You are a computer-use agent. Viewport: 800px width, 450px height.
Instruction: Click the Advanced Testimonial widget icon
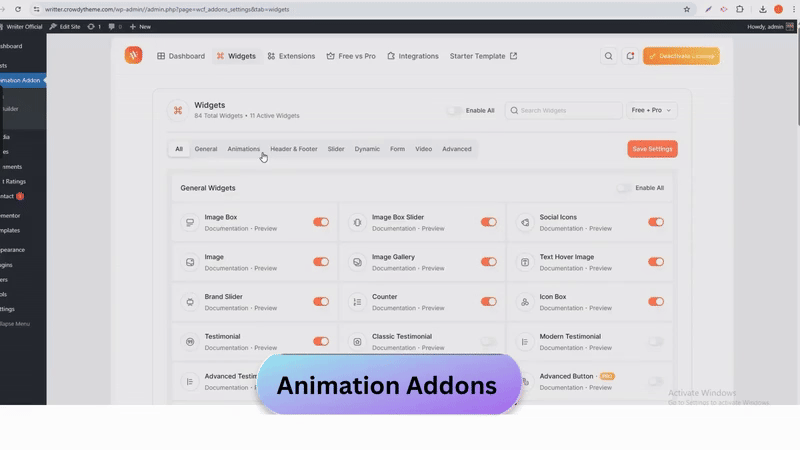190,382
